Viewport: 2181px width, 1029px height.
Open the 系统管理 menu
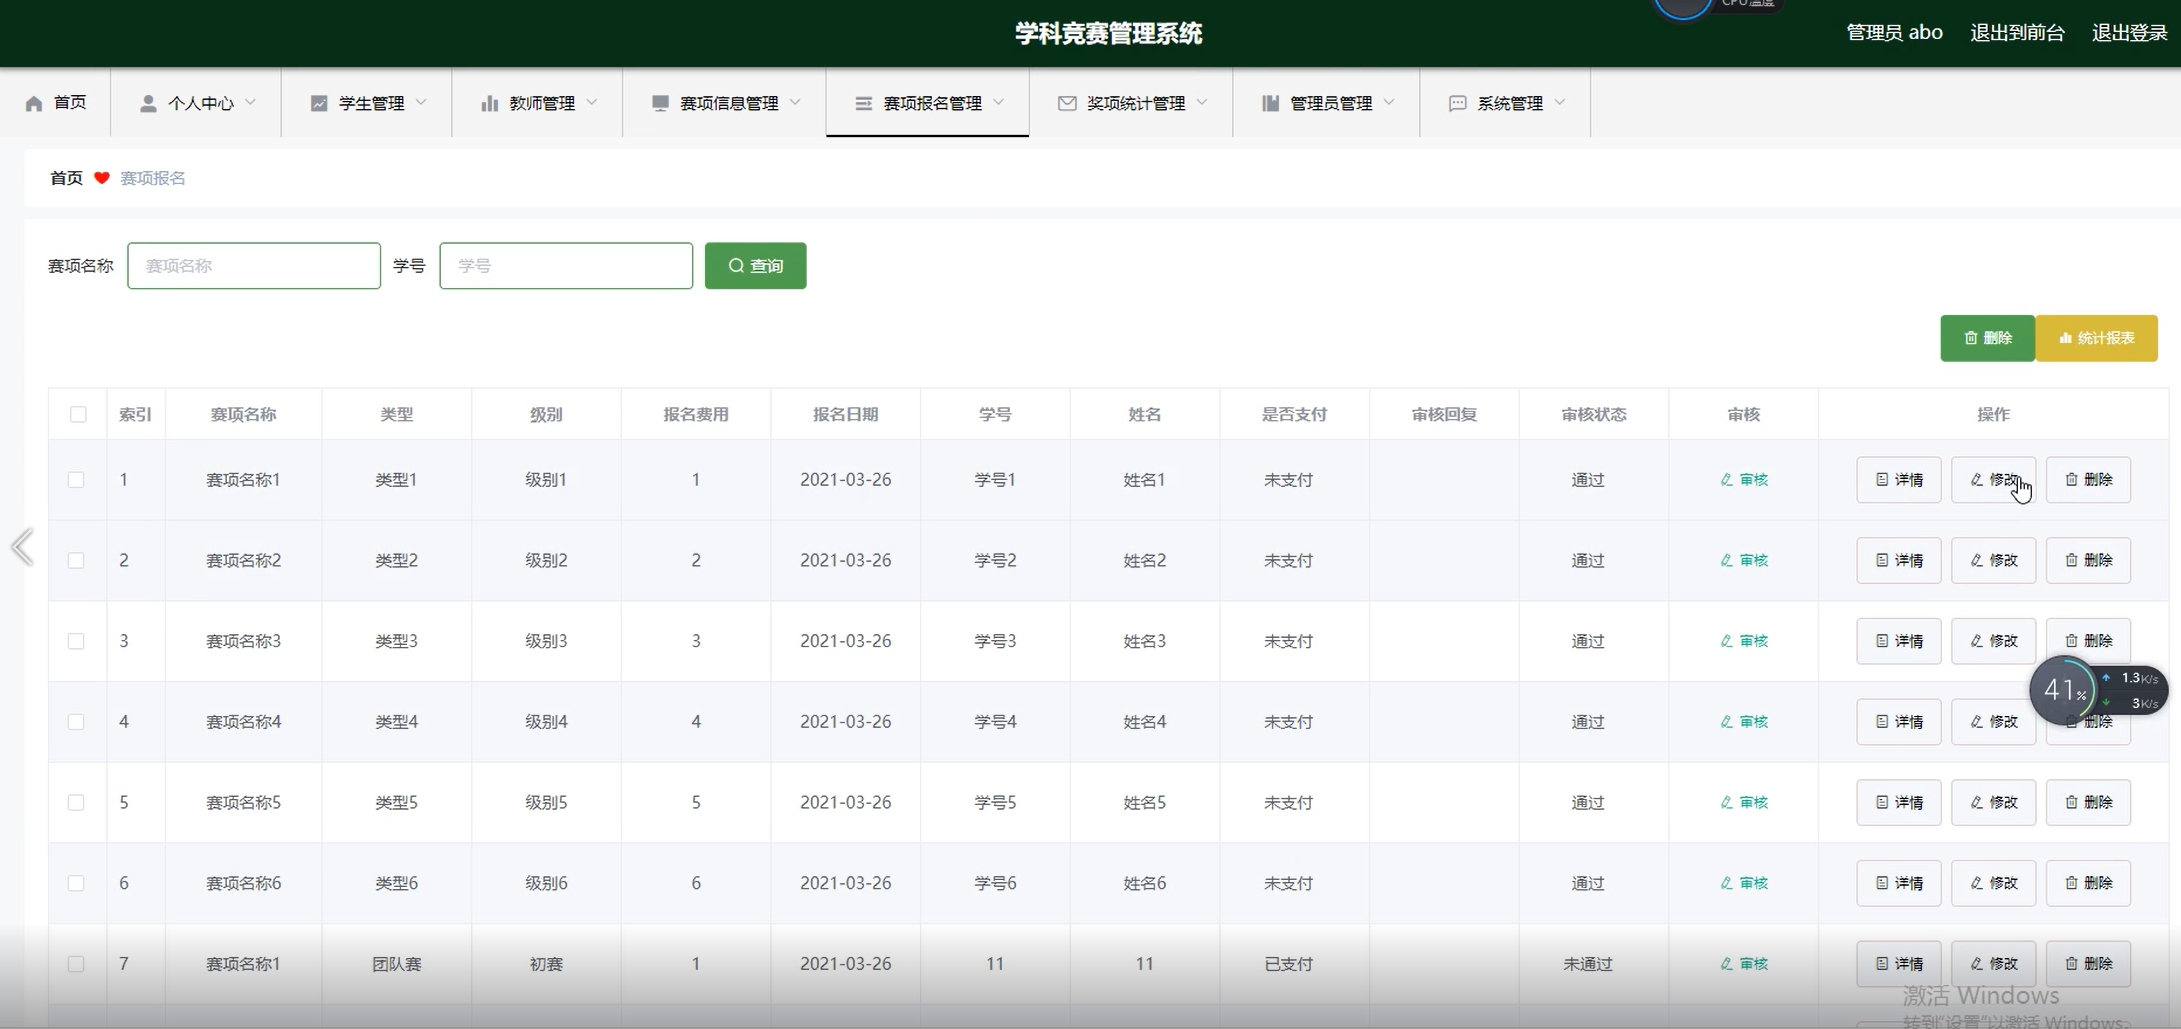1505,103
